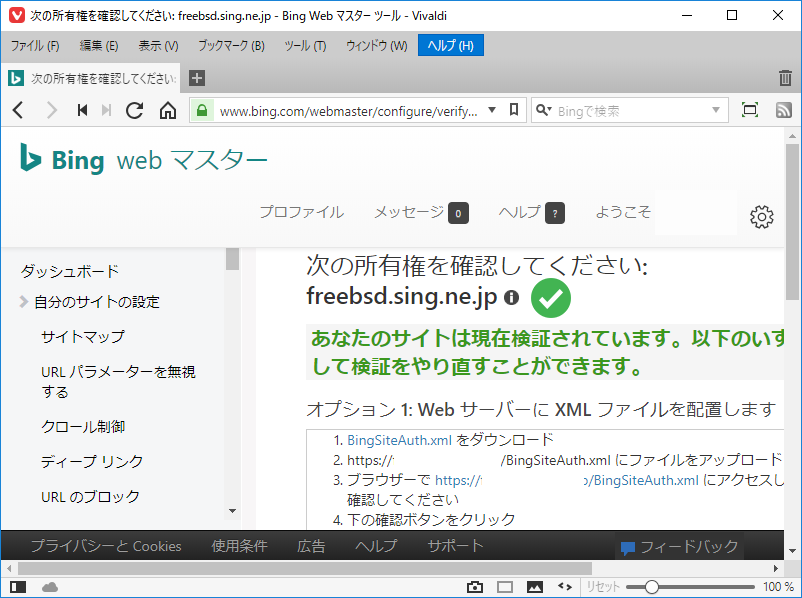
Task: Open the メッセージ link
Action: 409,212
